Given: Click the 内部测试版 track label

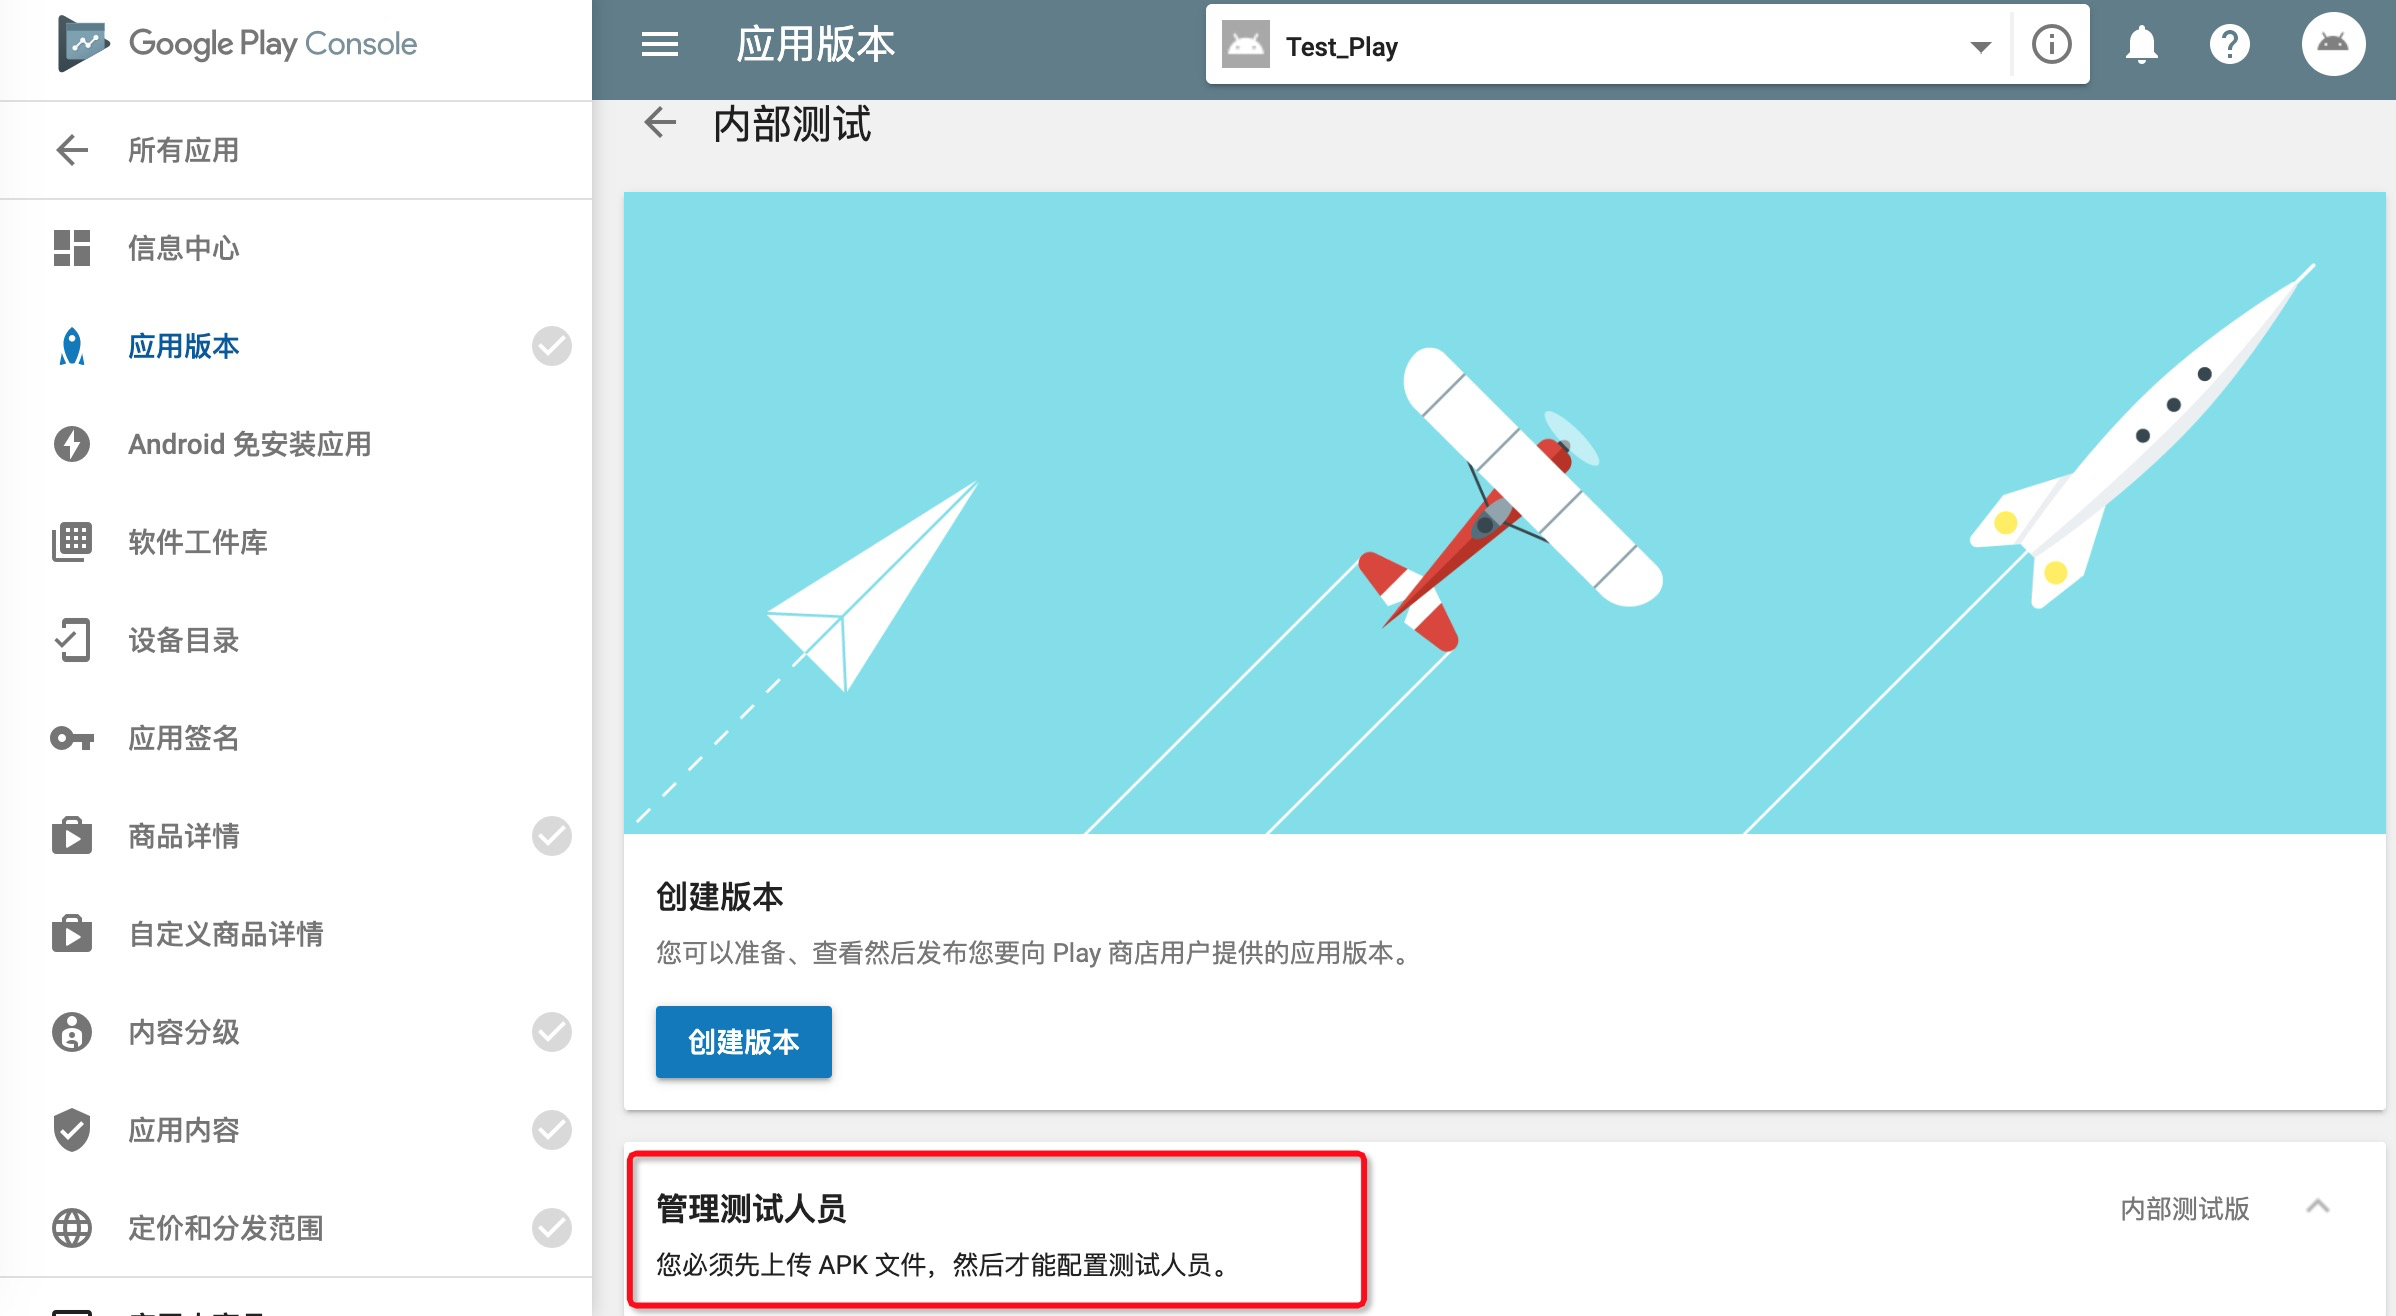Looking at the screenshot, I should (2184, 1208).
